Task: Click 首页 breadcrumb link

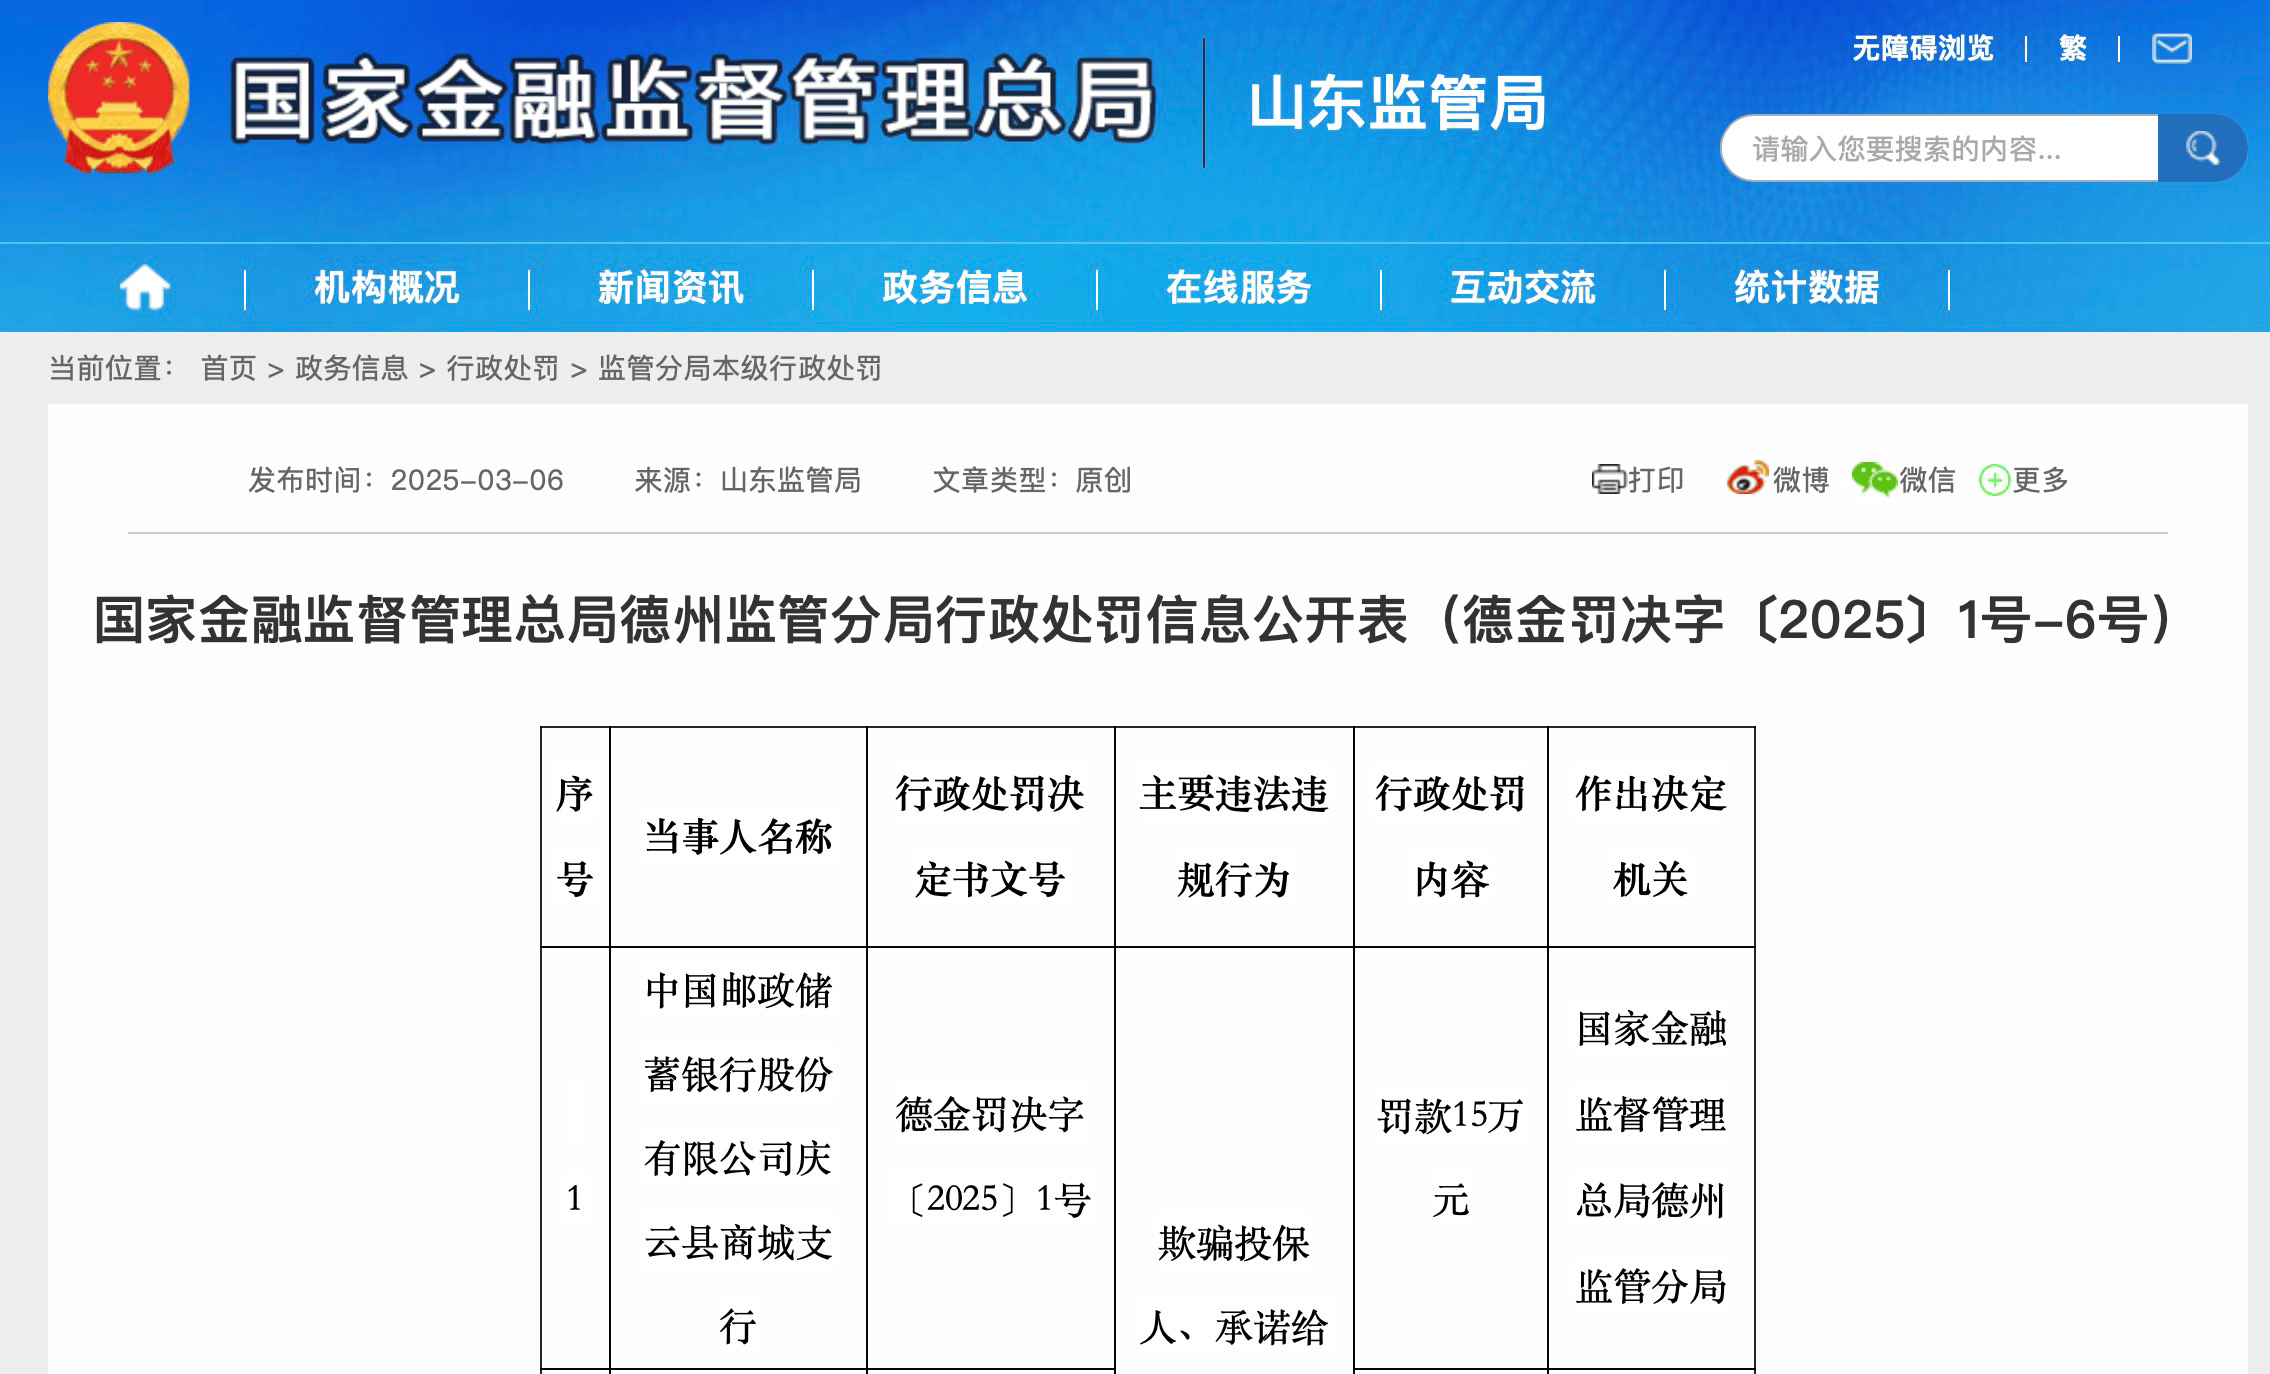Action: point(229,368)
